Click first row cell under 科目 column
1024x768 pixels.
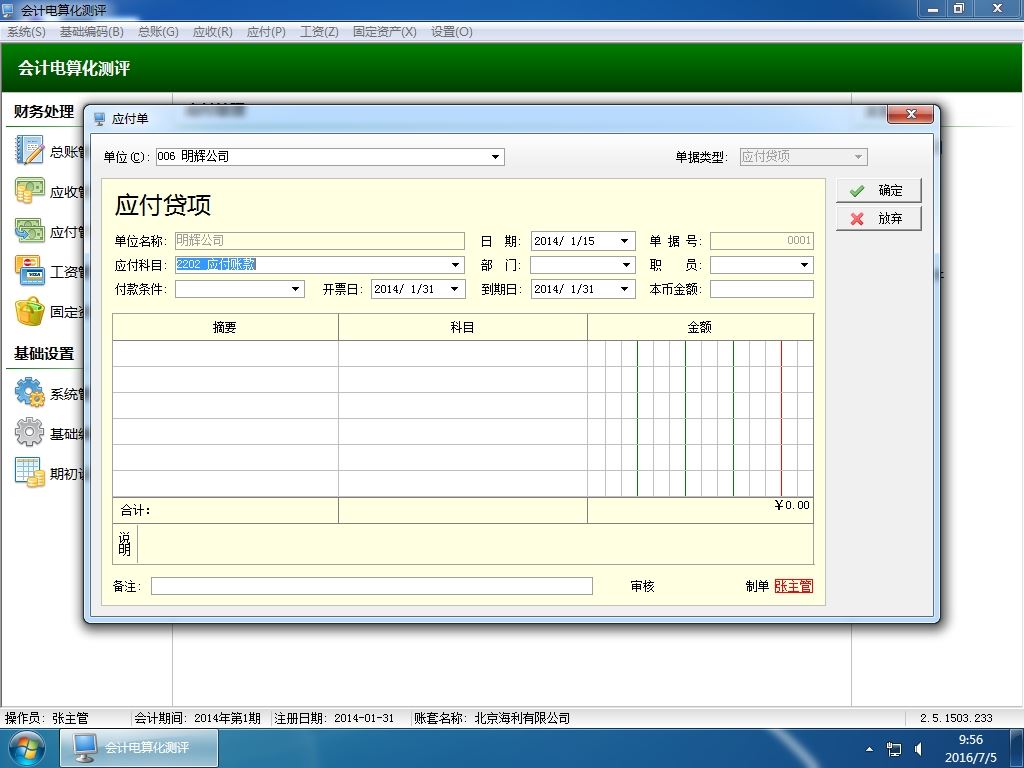point(463,353)
